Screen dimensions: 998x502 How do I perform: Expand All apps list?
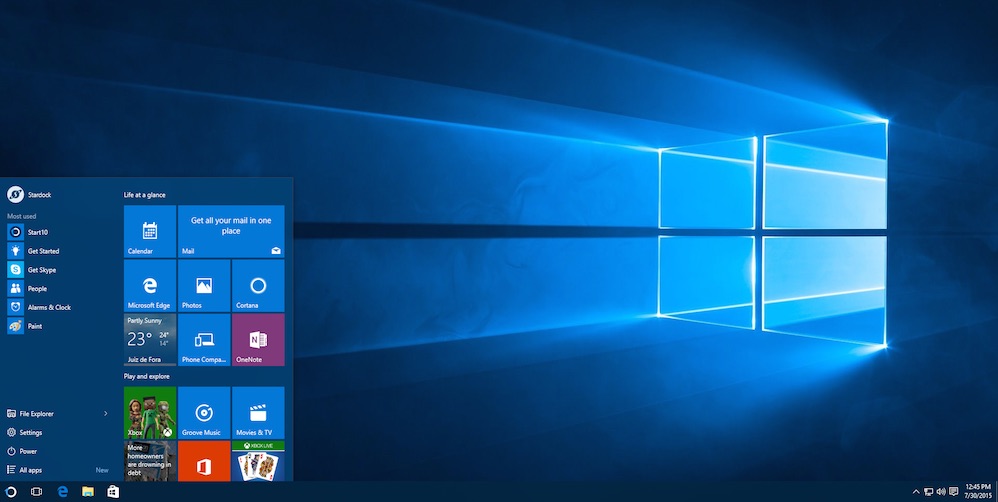[30, 470]
